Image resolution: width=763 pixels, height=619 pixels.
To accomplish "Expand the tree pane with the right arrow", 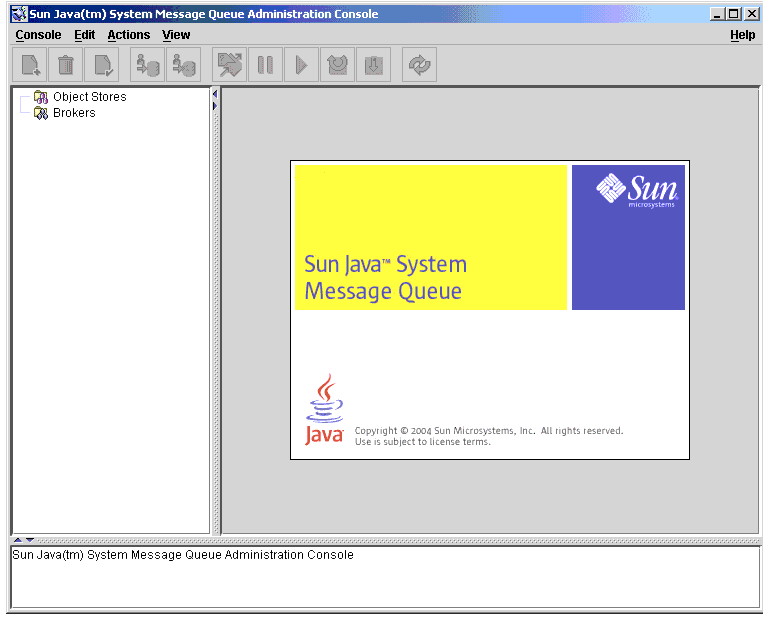I will pyautogui.click(x=215, y=106).
